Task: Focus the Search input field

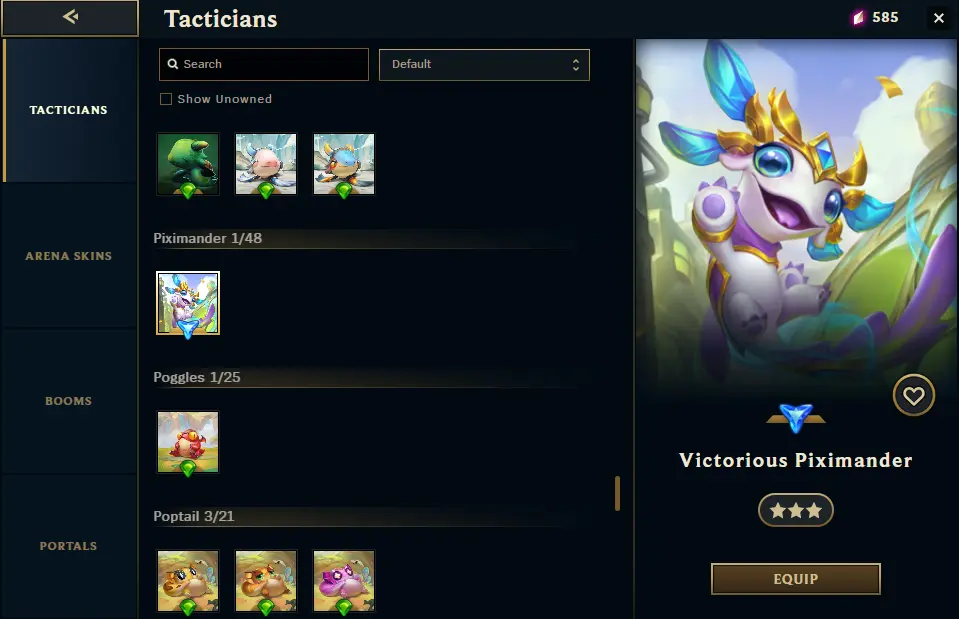Action: point(264,64)
